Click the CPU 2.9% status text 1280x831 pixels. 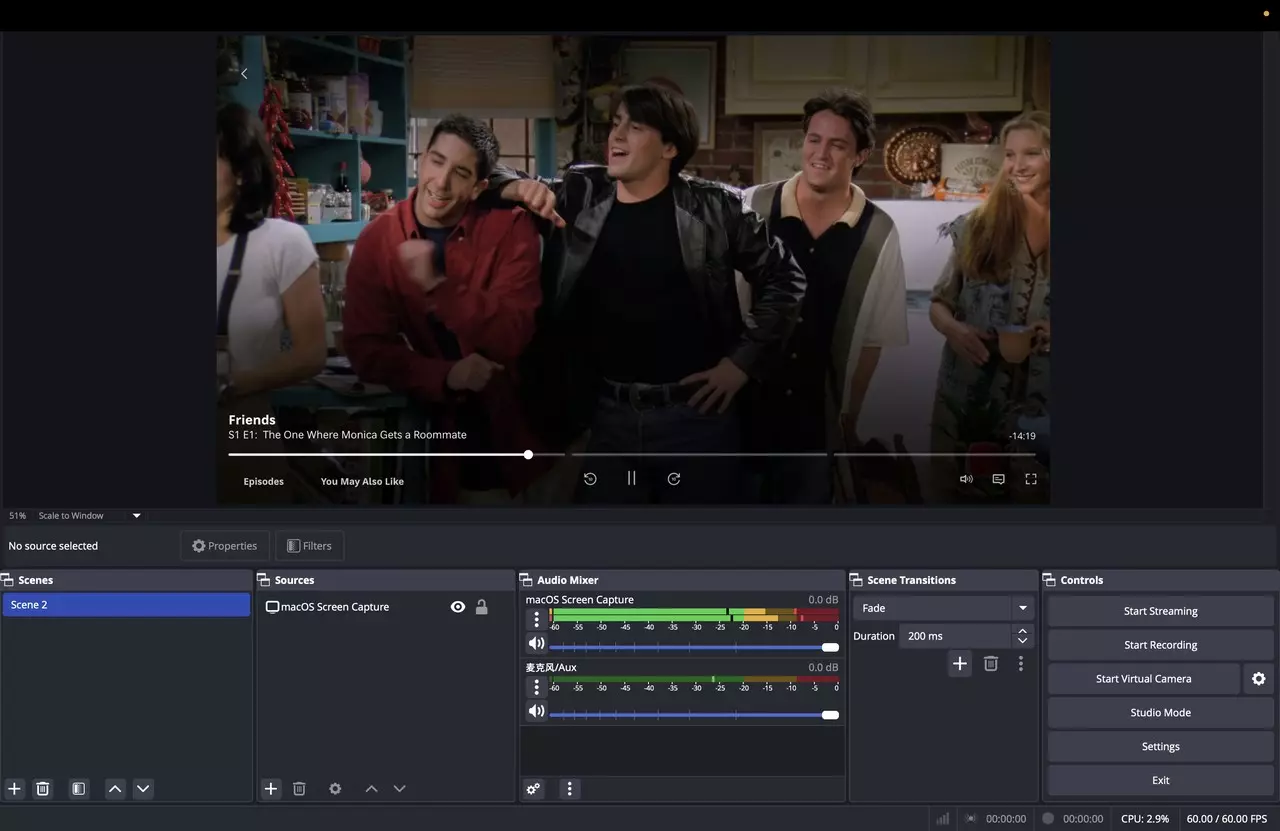coord(1145,819)
